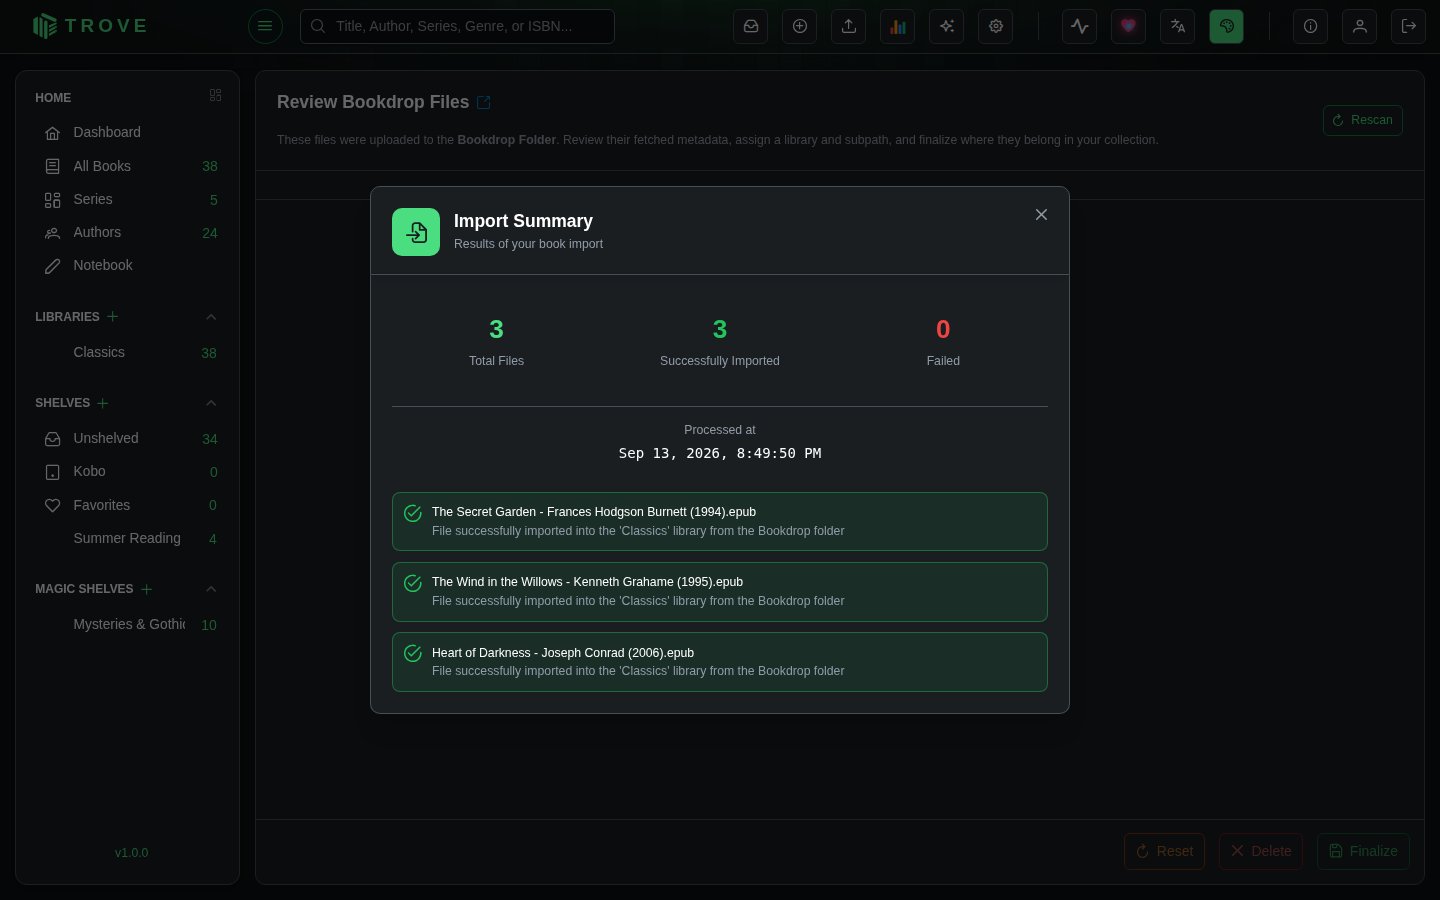Click the info circle icon
Screen dimensions: 1440x900
1311,26
